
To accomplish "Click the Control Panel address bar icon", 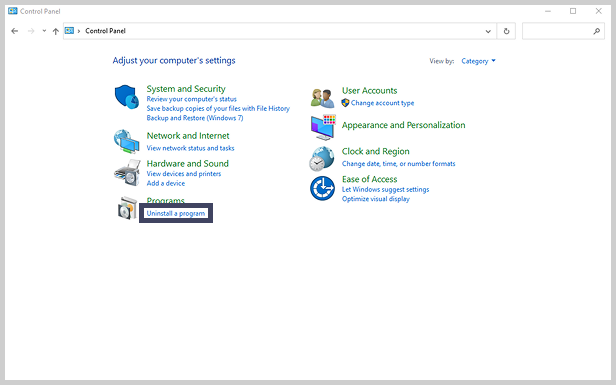I will point(70,31).
